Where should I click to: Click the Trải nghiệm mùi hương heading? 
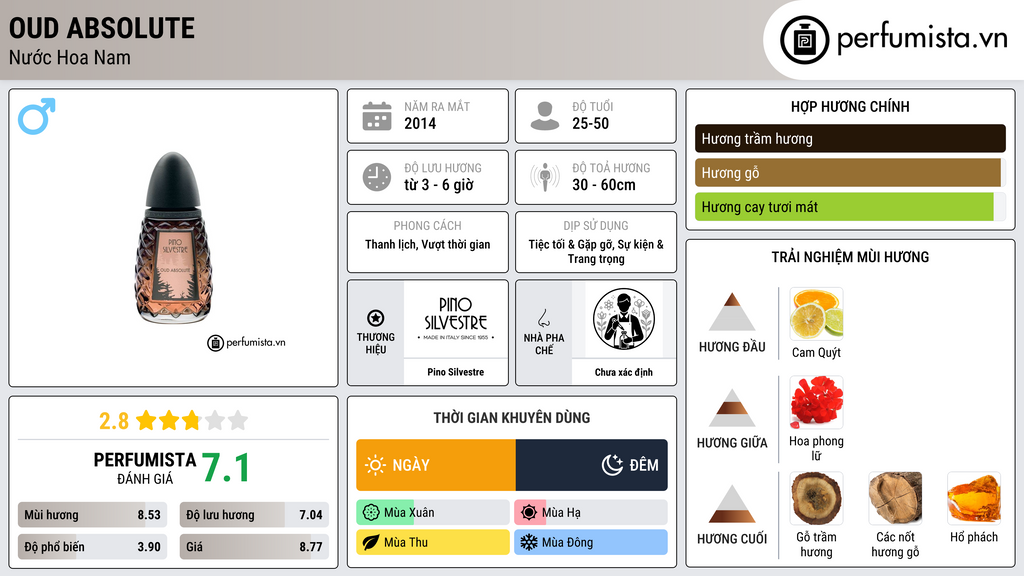[850, 257]
